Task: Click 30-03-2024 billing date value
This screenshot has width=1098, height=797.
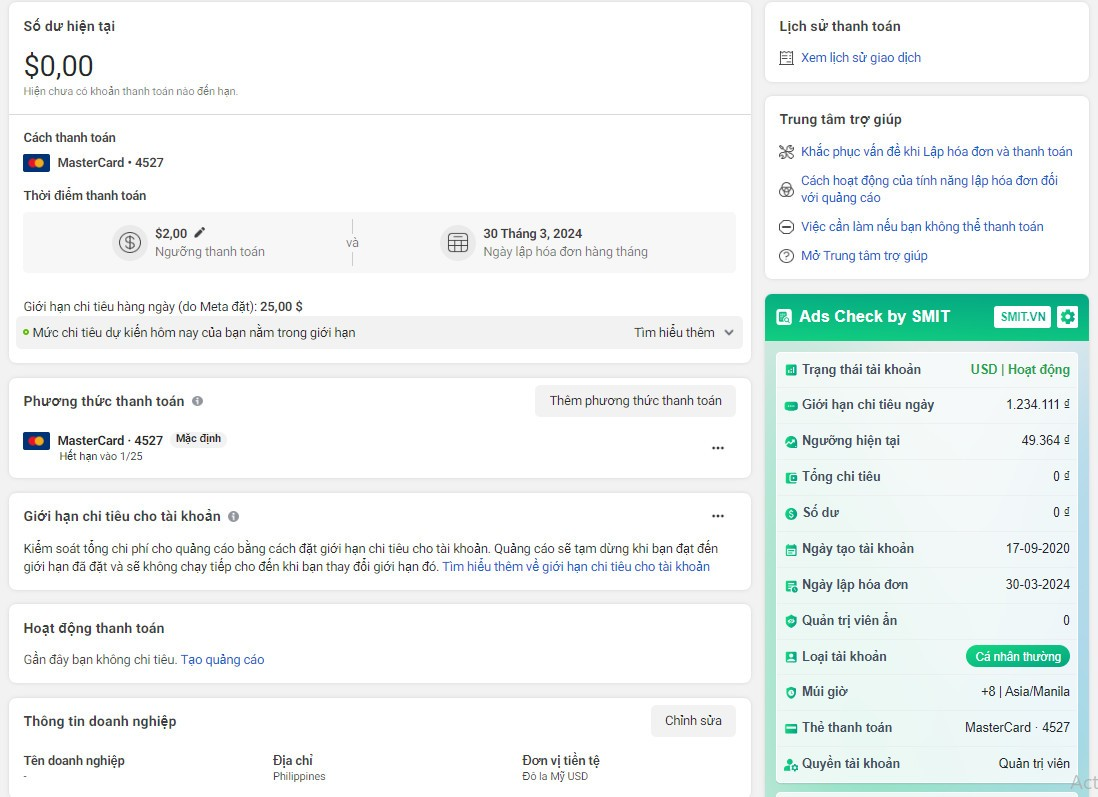Action: click(1038, 584)
